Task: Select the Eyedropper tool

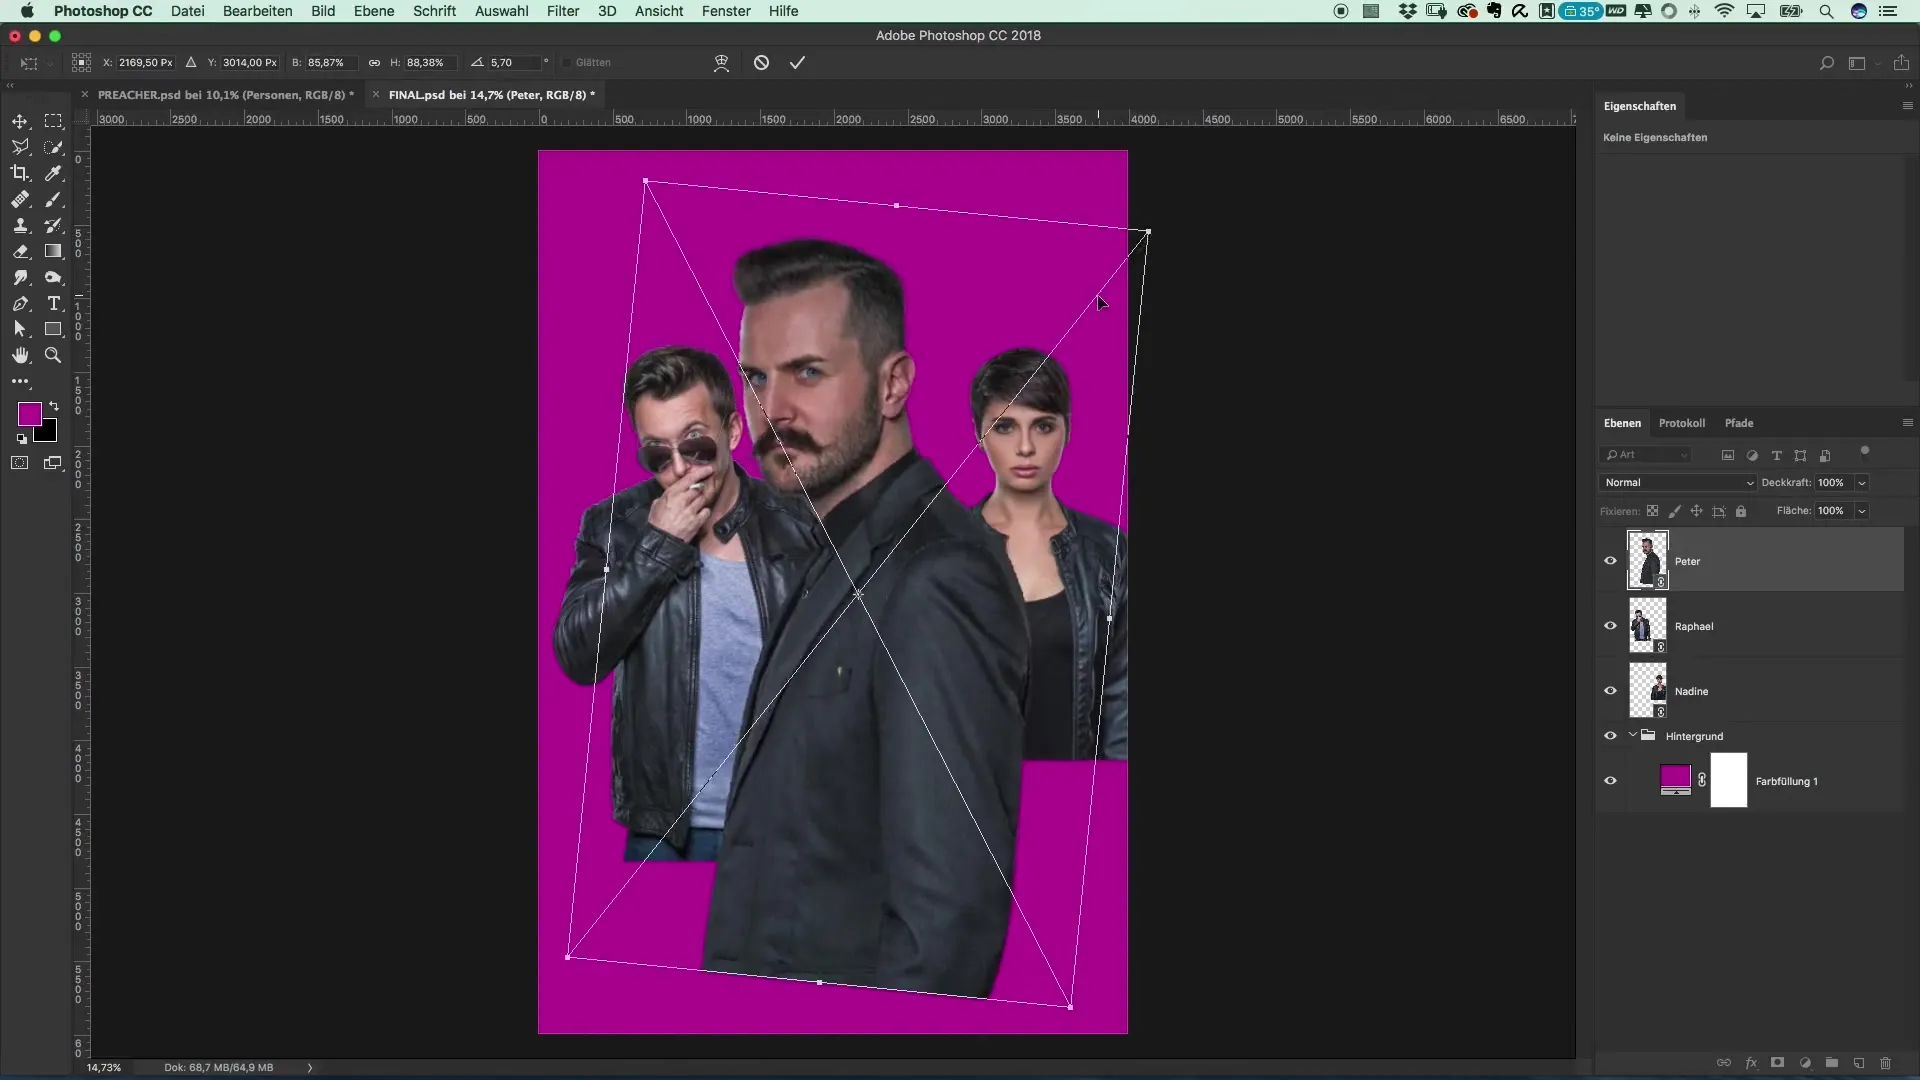Action: point(54,173)
